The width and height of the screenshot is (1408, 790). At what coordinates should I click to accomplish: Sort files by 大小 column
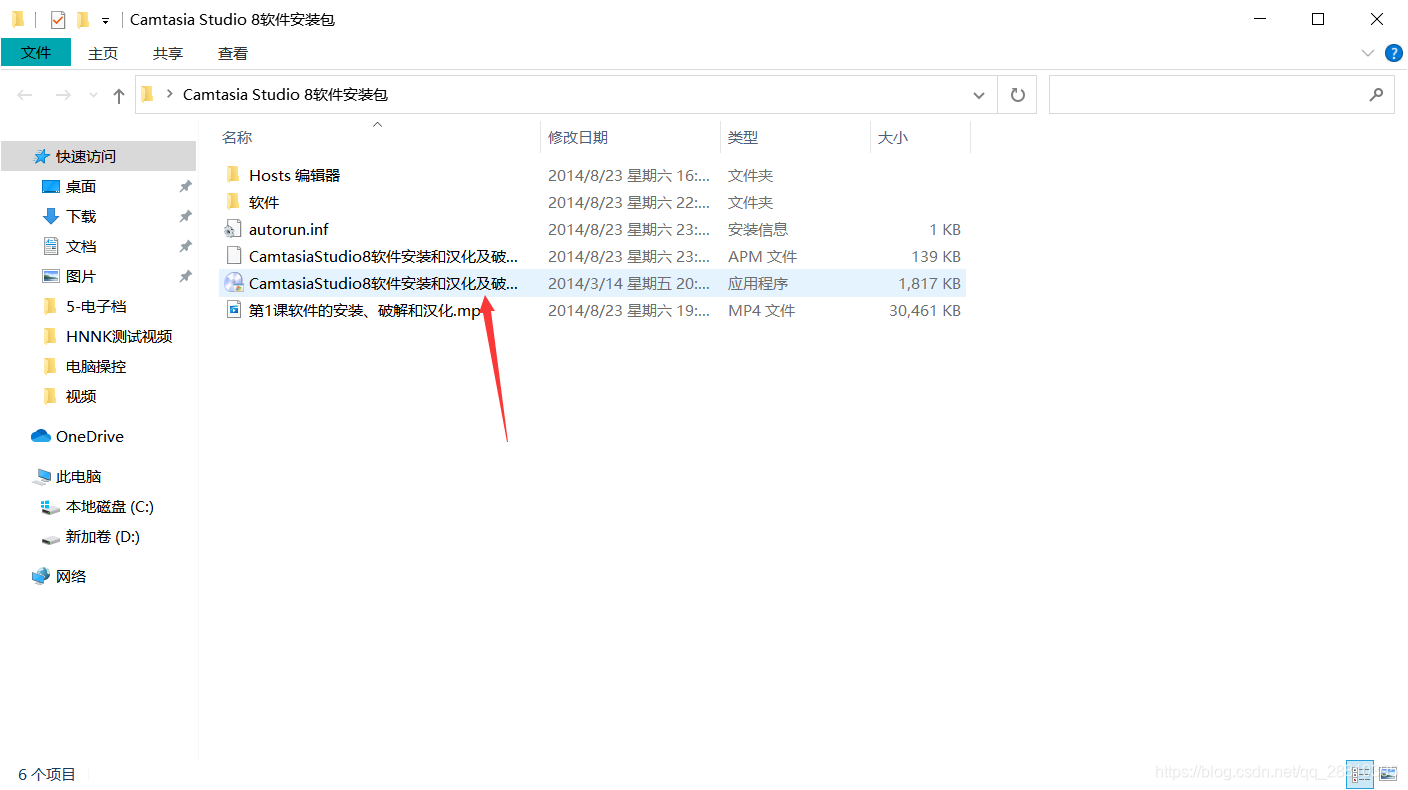(893, 137)
